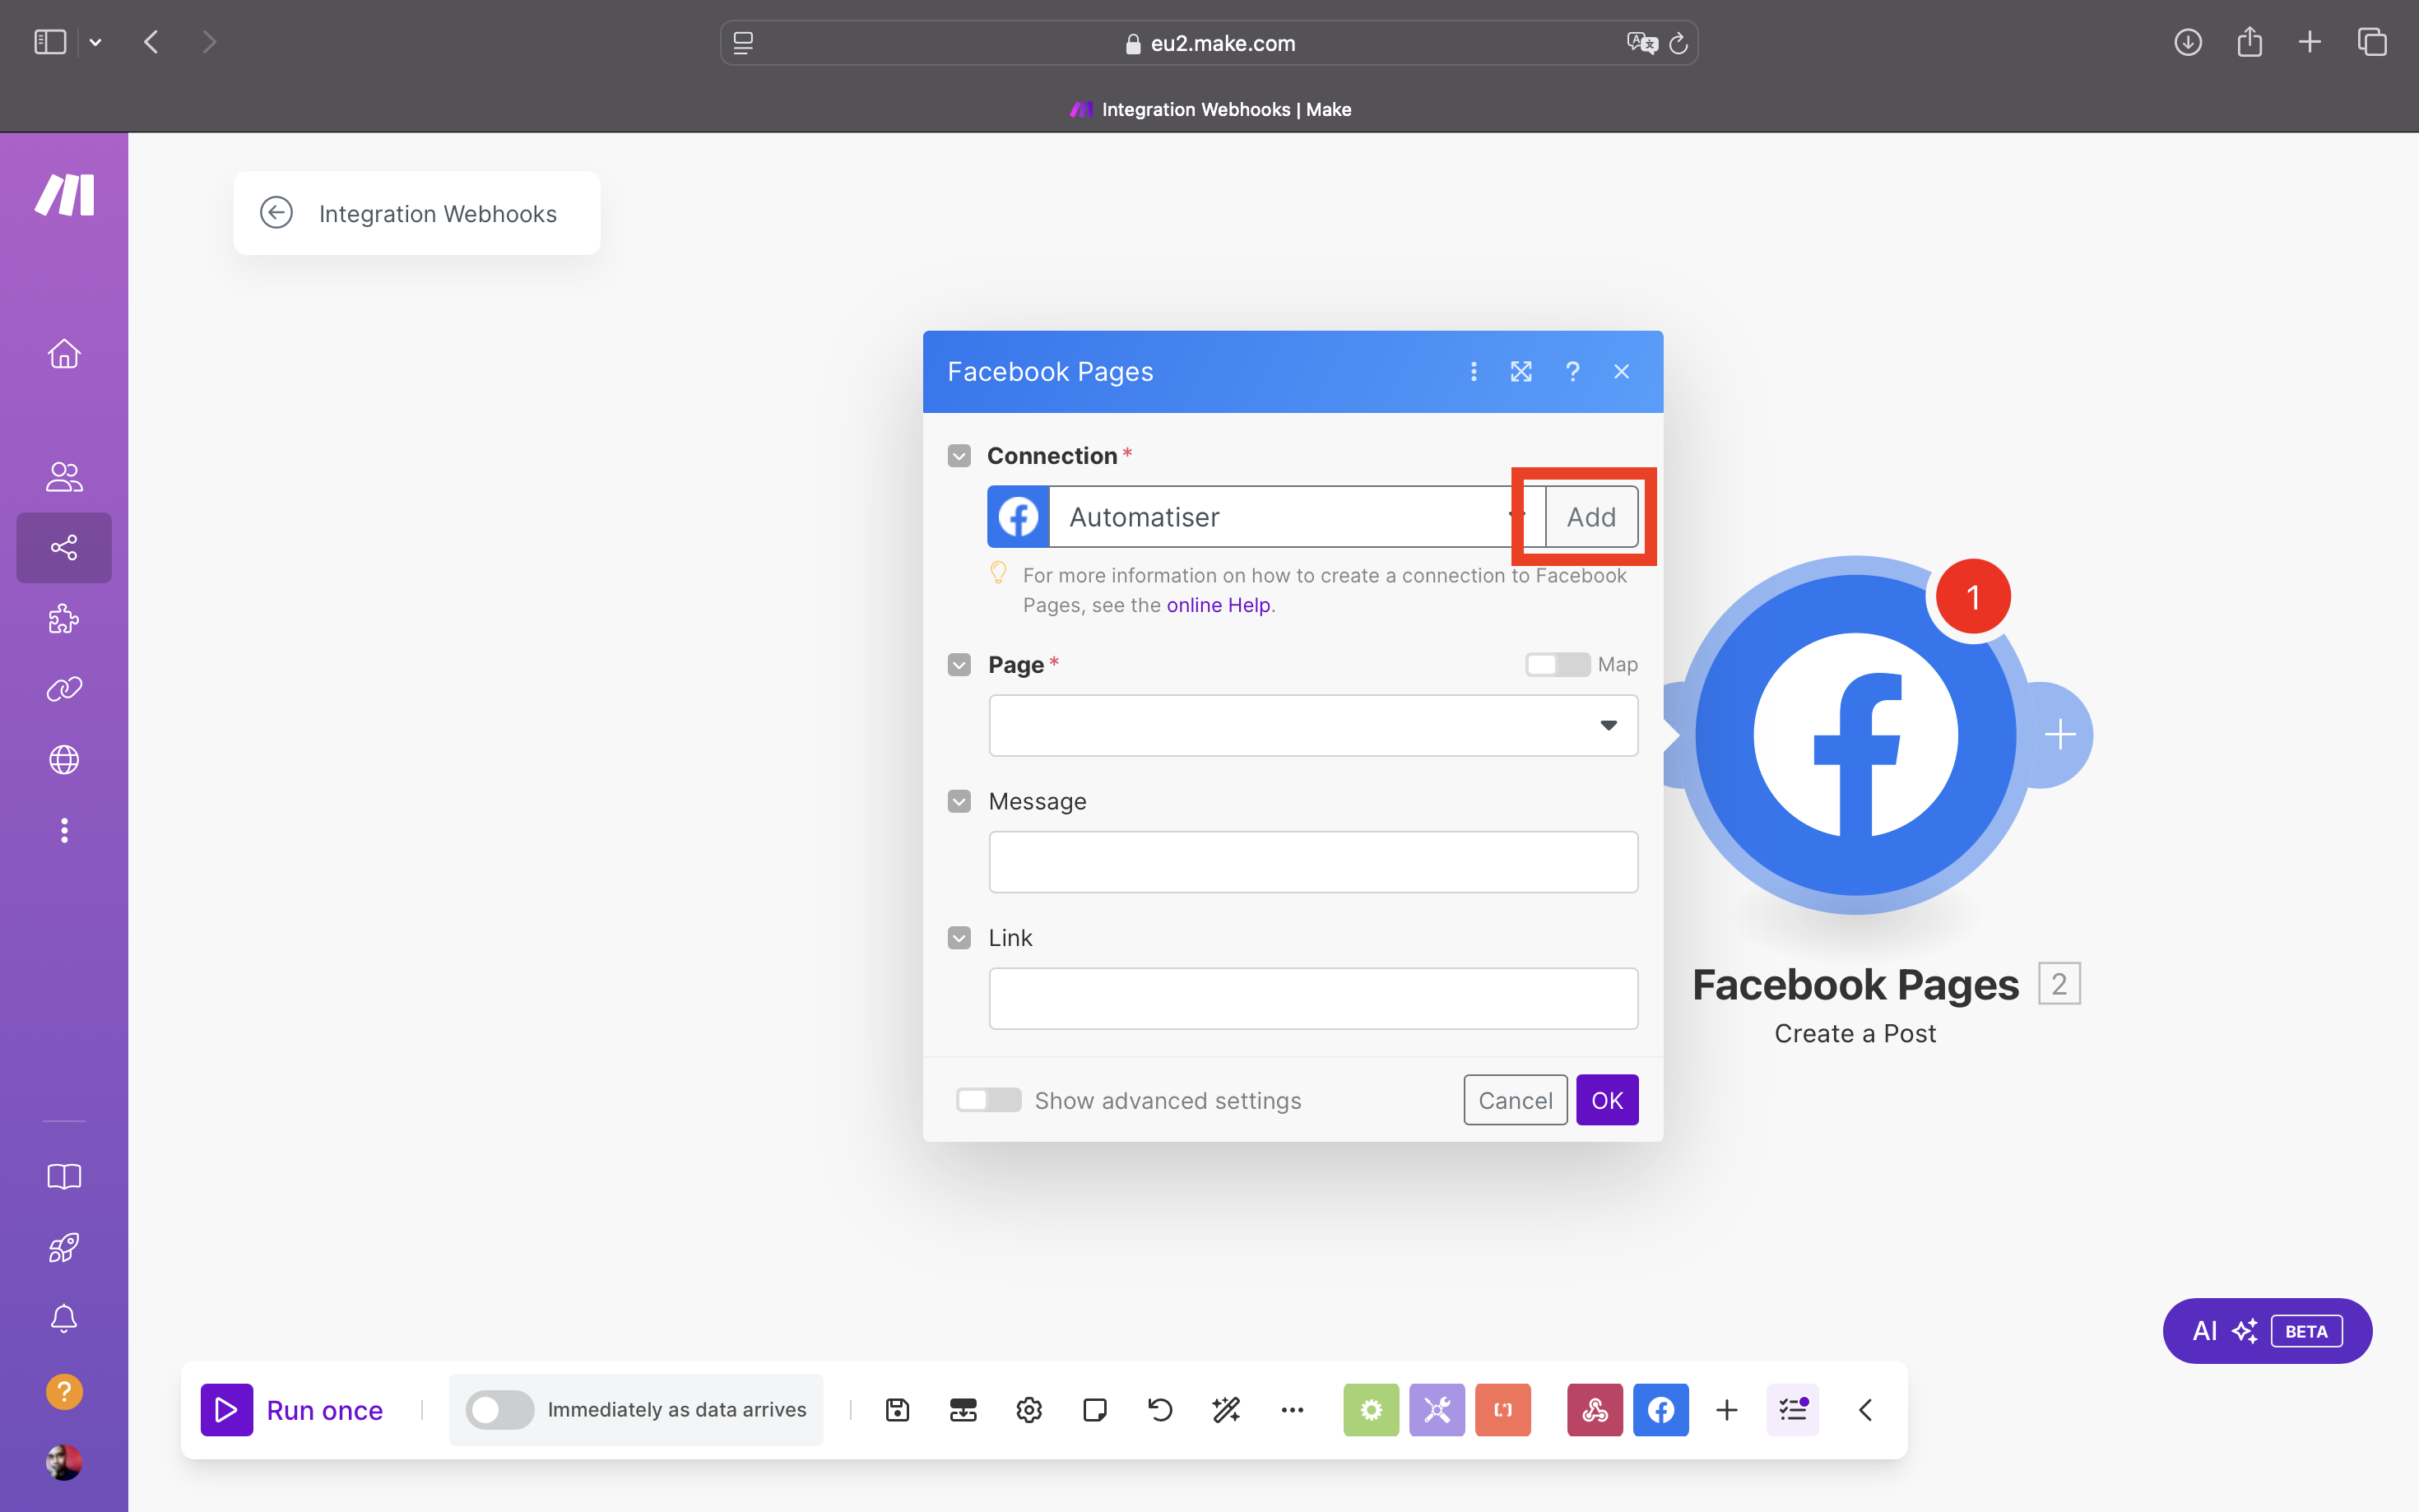The height and width of the screenshot is (1512, 2419).
Task: Go back using the arrow beside Integration Webhooks
Action: 276,213
